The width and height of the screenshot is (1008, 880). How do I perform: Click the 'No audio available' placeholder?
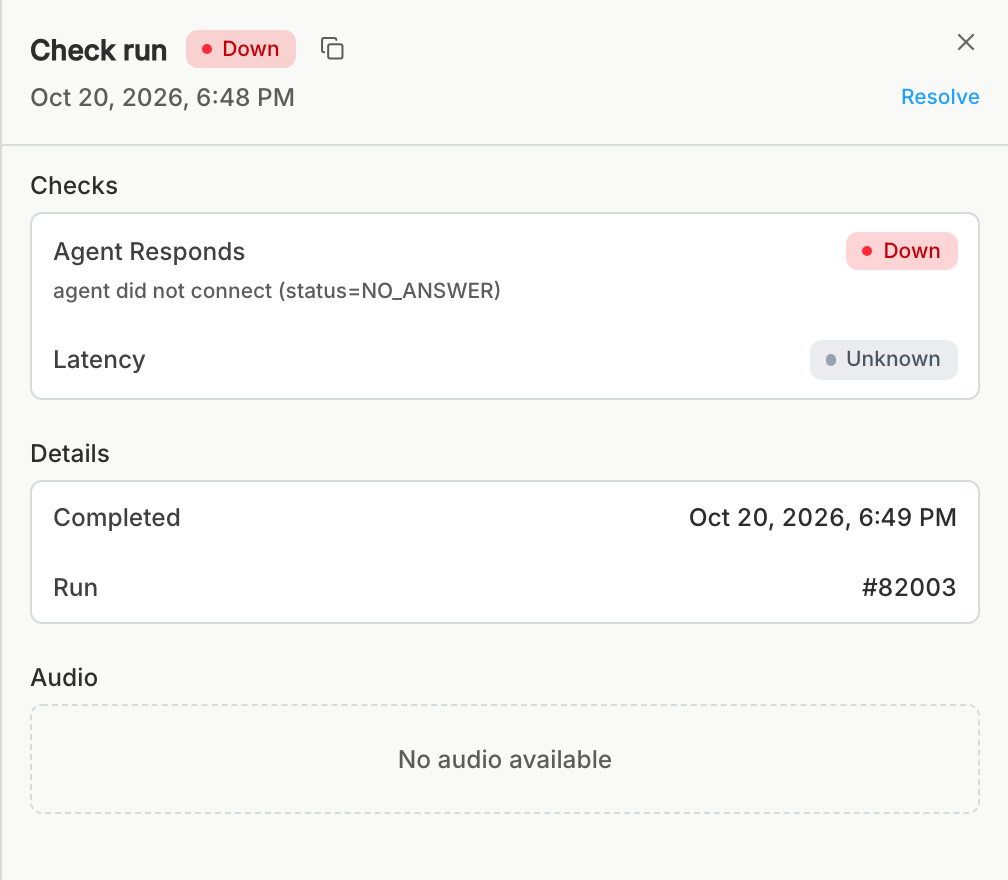click(x=505, y=759)
